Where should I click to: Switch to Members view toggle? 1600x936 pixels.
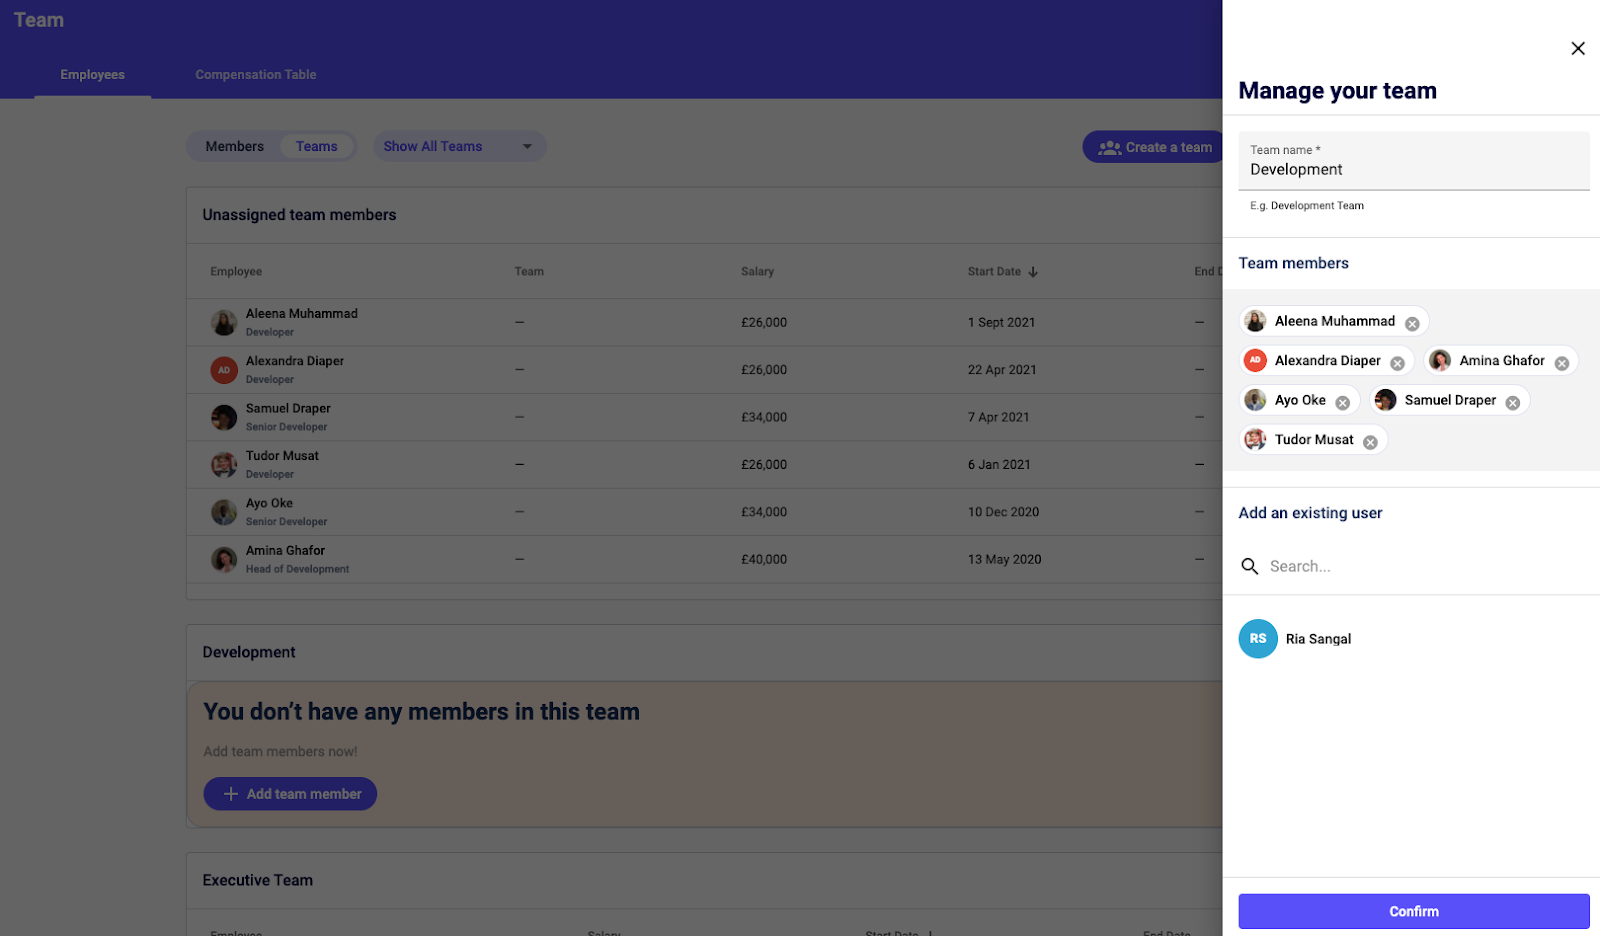coord(235,147)
